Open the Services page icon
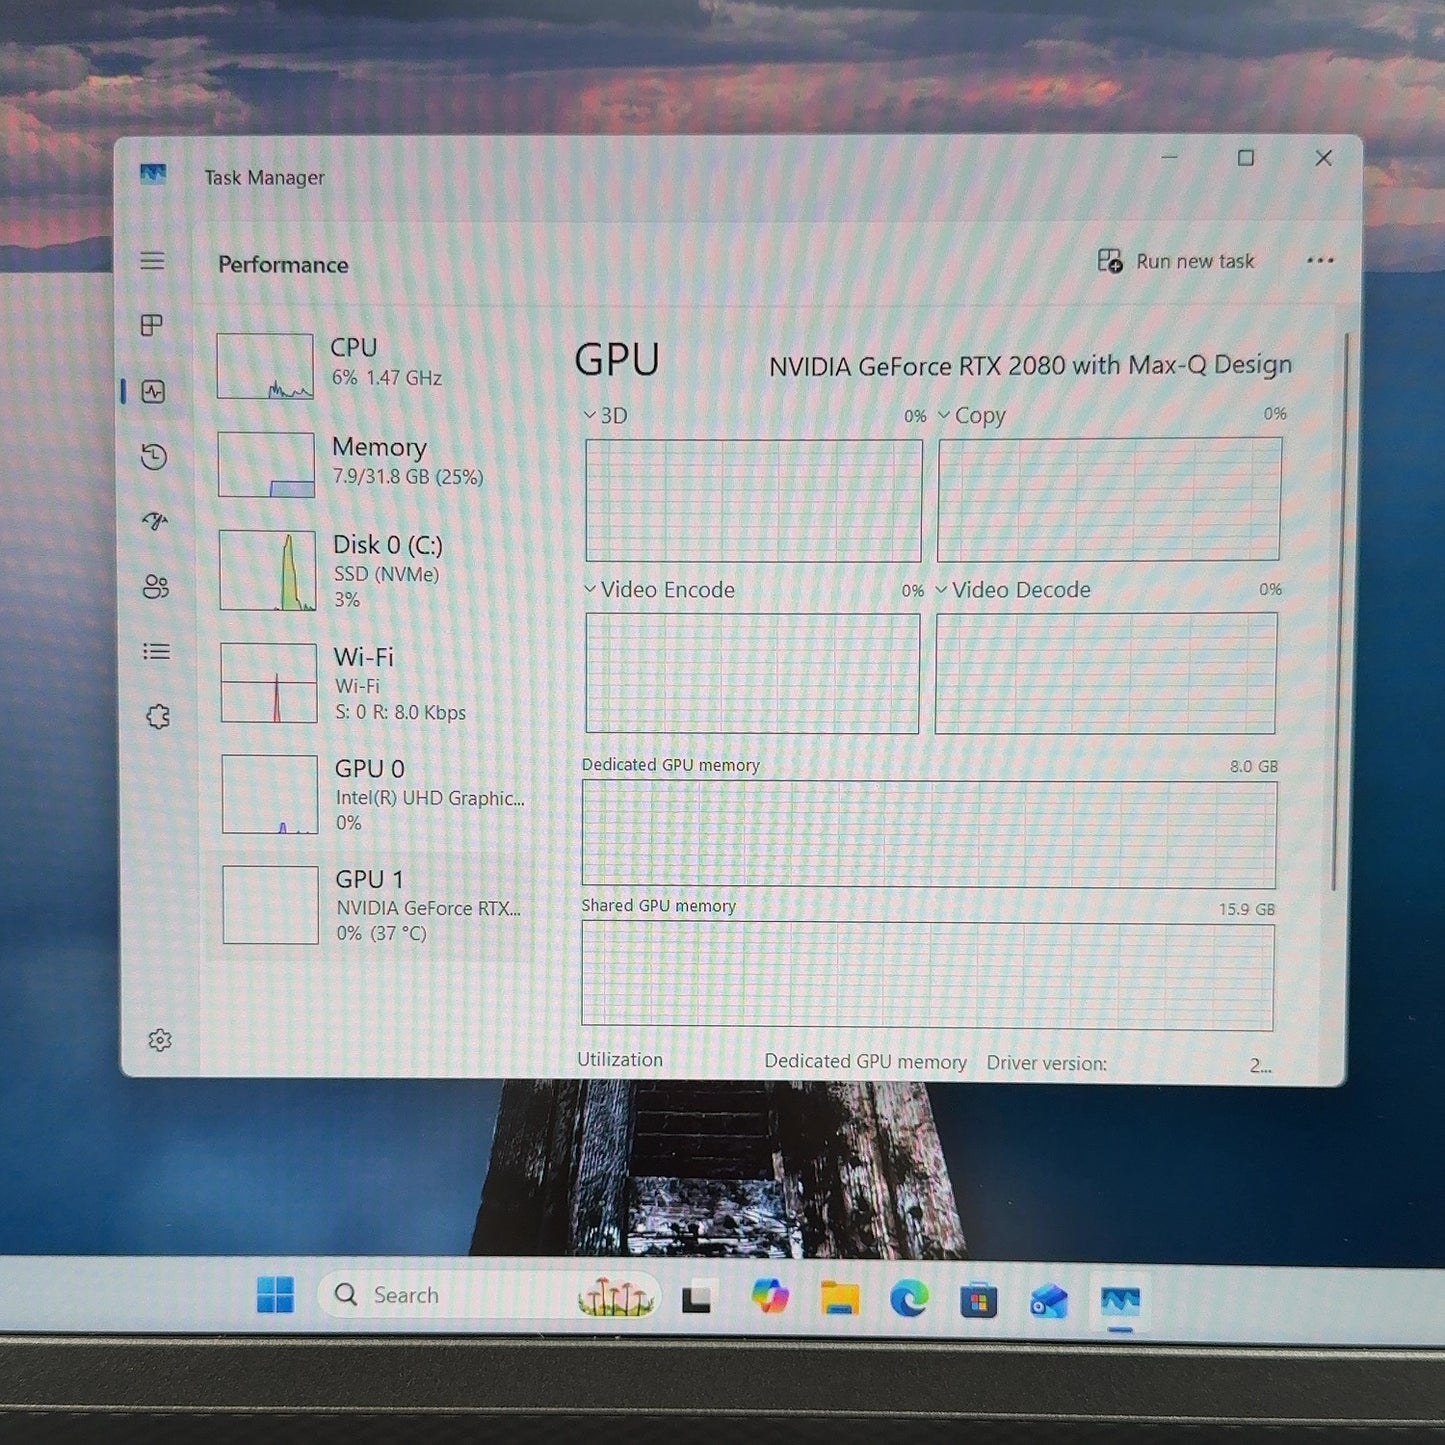Image resolution: width=1445 pixels, height=1445 pixels. (x=158, y=716)
